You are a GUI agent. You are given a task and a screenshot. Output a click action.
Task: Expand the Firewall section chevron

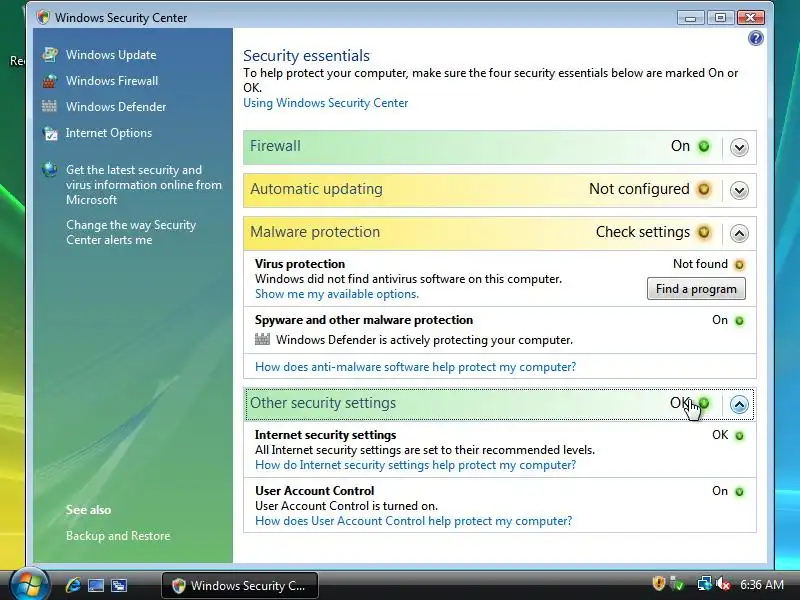pos(739,148)
